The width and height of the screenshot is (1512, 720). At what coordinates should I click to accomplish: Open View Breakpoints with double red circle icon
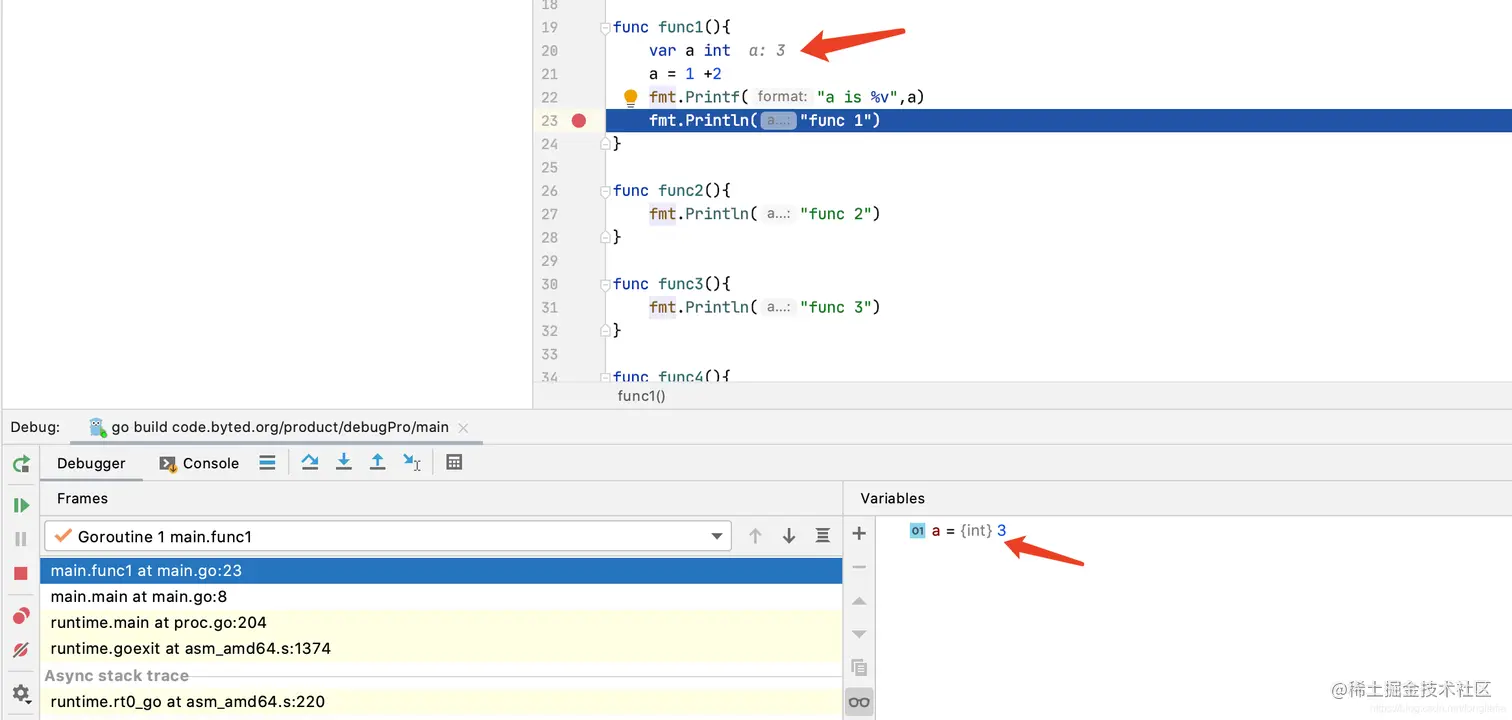click(x=21, y=616)
